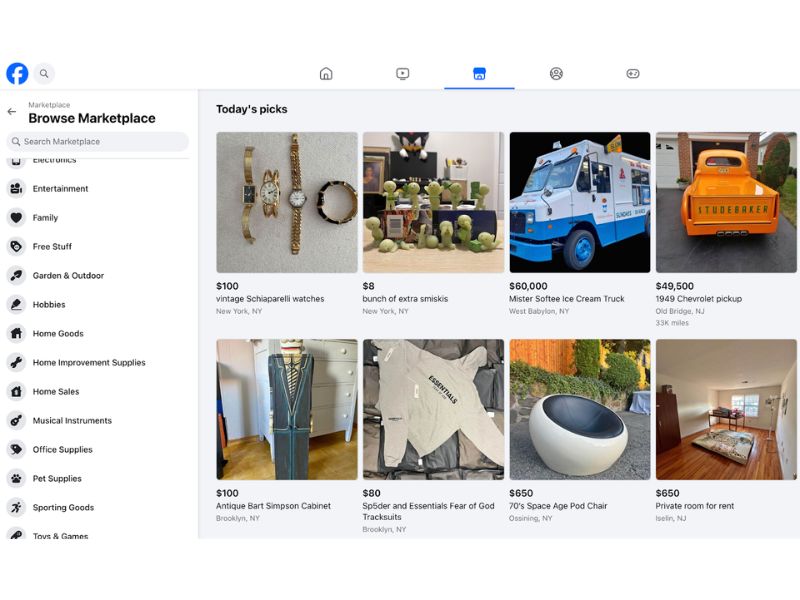Click the Facebook logo icon
The width and height of the screenshot is (800, 600).
17,73
